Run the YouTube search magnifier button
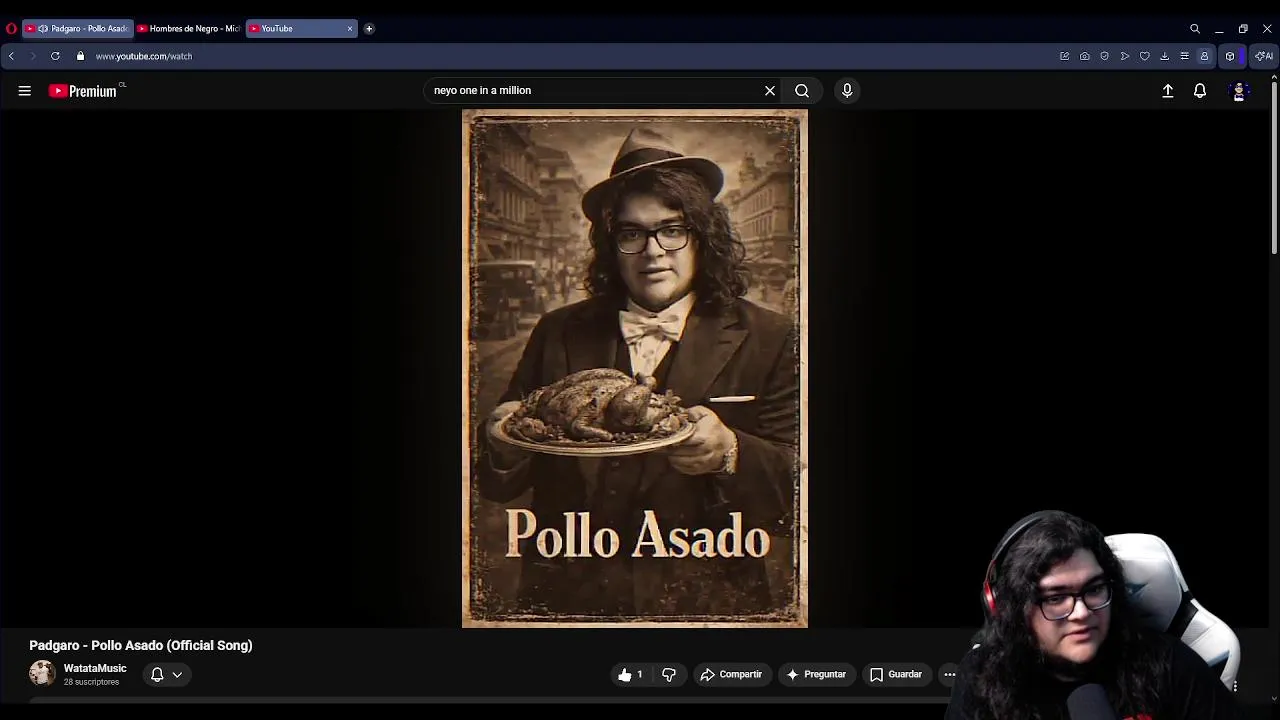This screenshot has height=720, width=1280. point(802,91)
